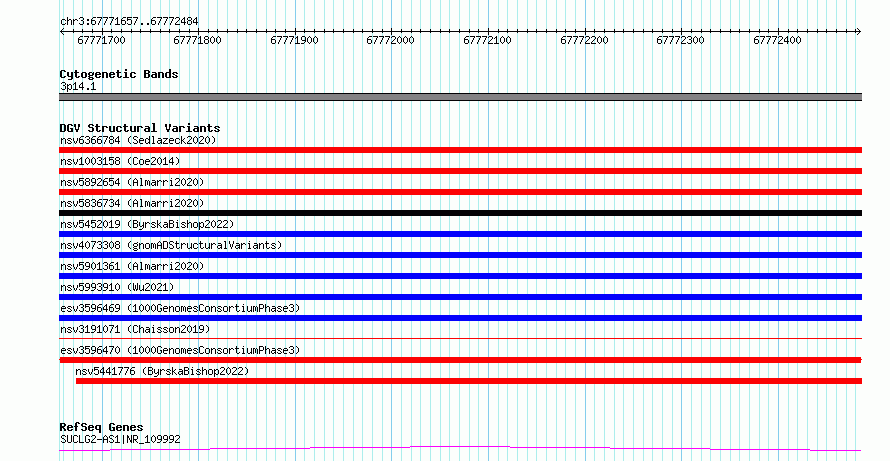Viewport: 890px width, 461px height.
Task: Click the red bar below esv3596470
Action: click(460, 360)
